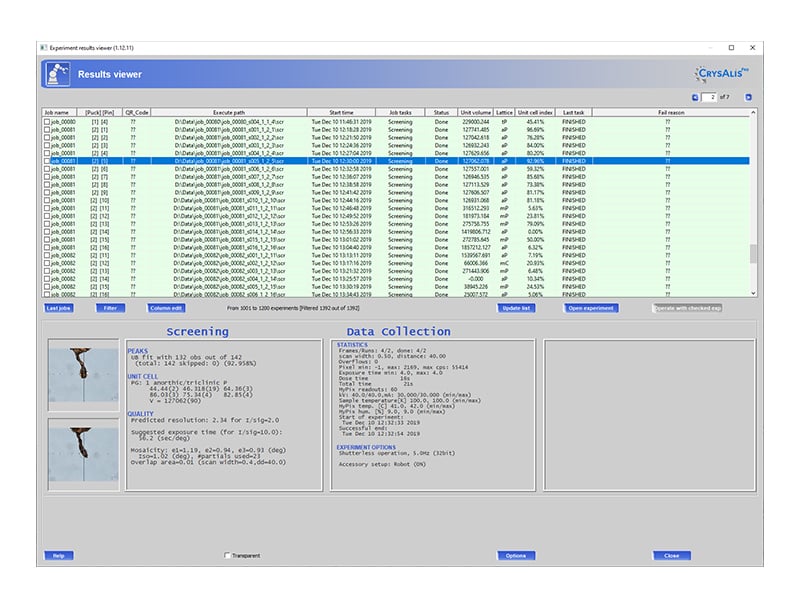The image size is (800, 610).
Task: Go to next results page arrow
Action: (x=748, y=97)
